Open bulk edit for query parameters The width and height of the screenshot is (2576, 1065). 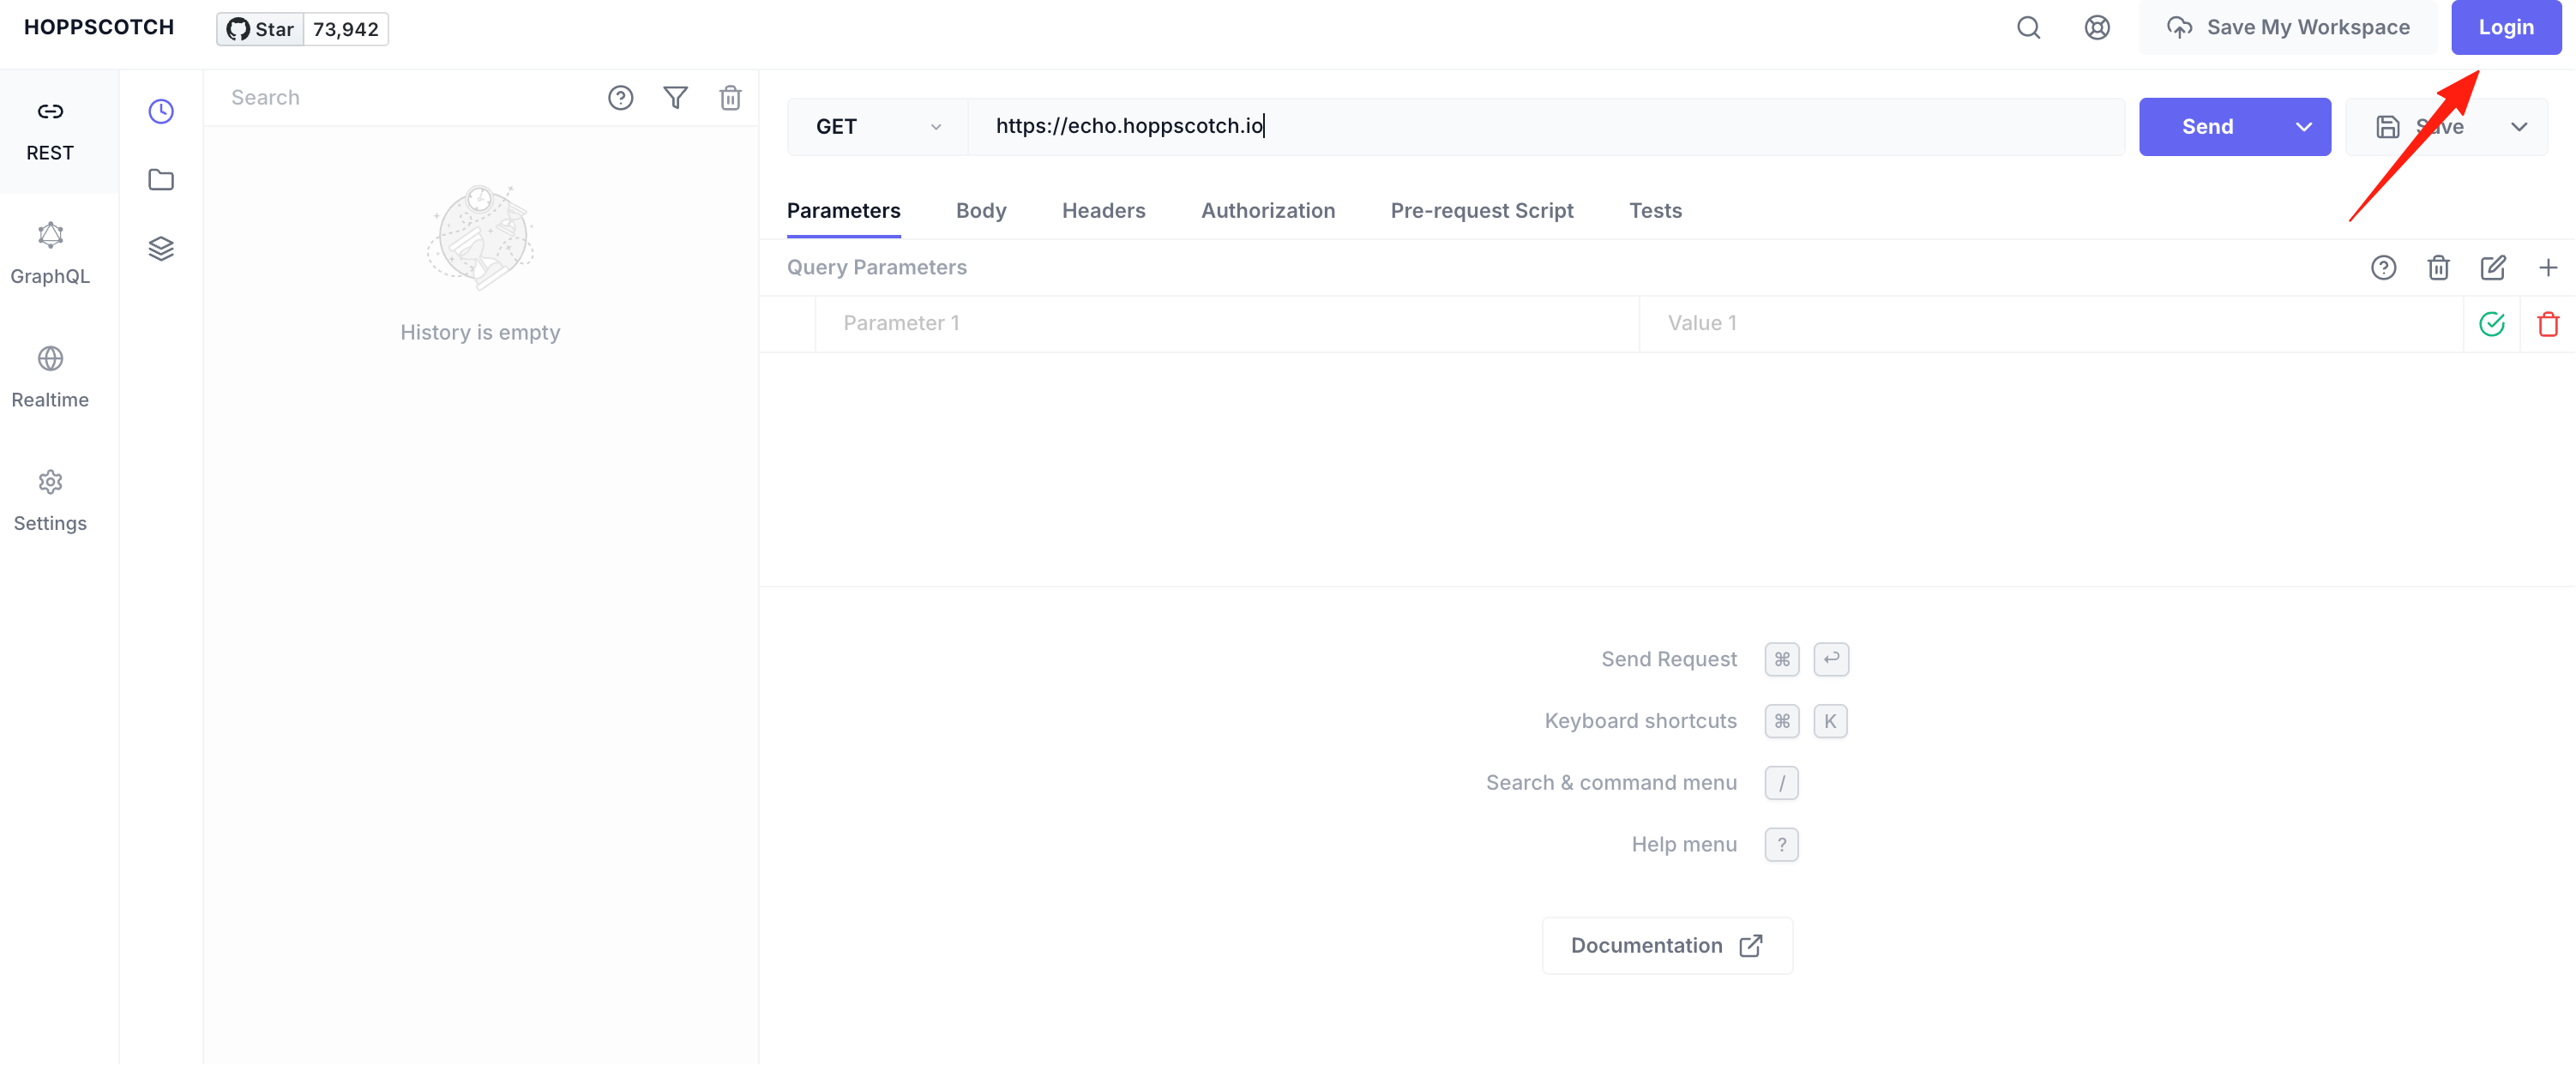tap(2493, 267)
